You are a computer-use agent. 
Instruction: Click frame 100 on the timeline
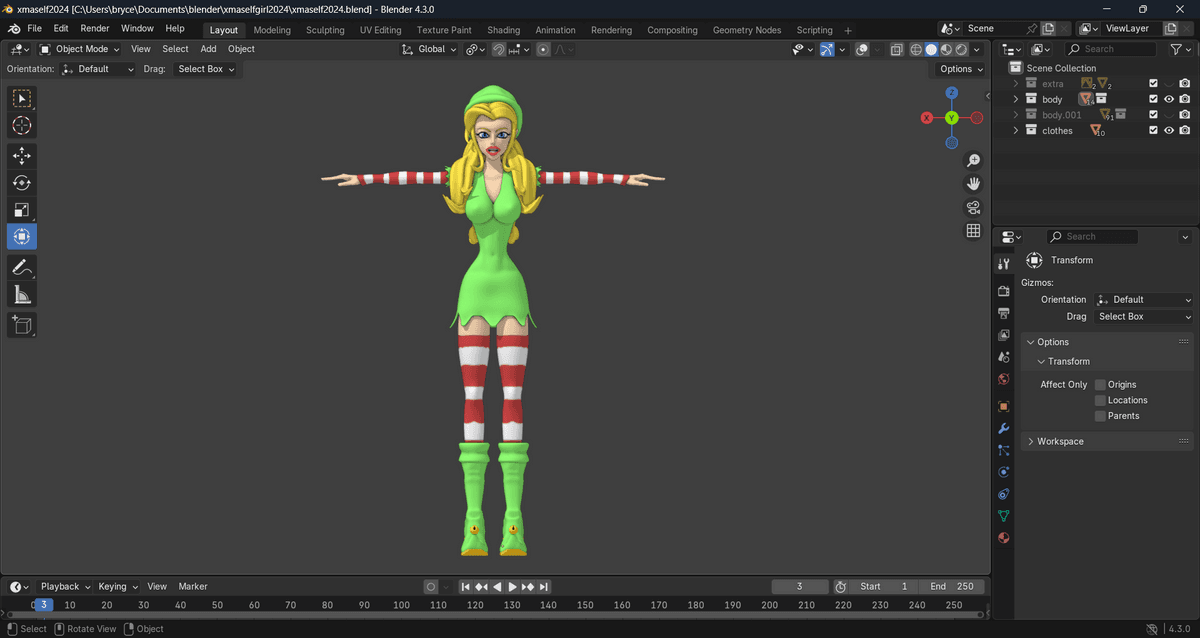(401, 605)
